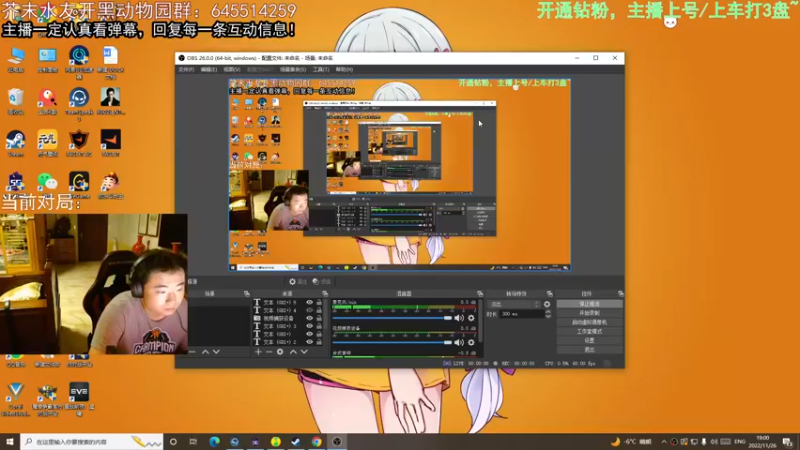
Task: Open Steam desktop shortcut
Action: (16, 143)
